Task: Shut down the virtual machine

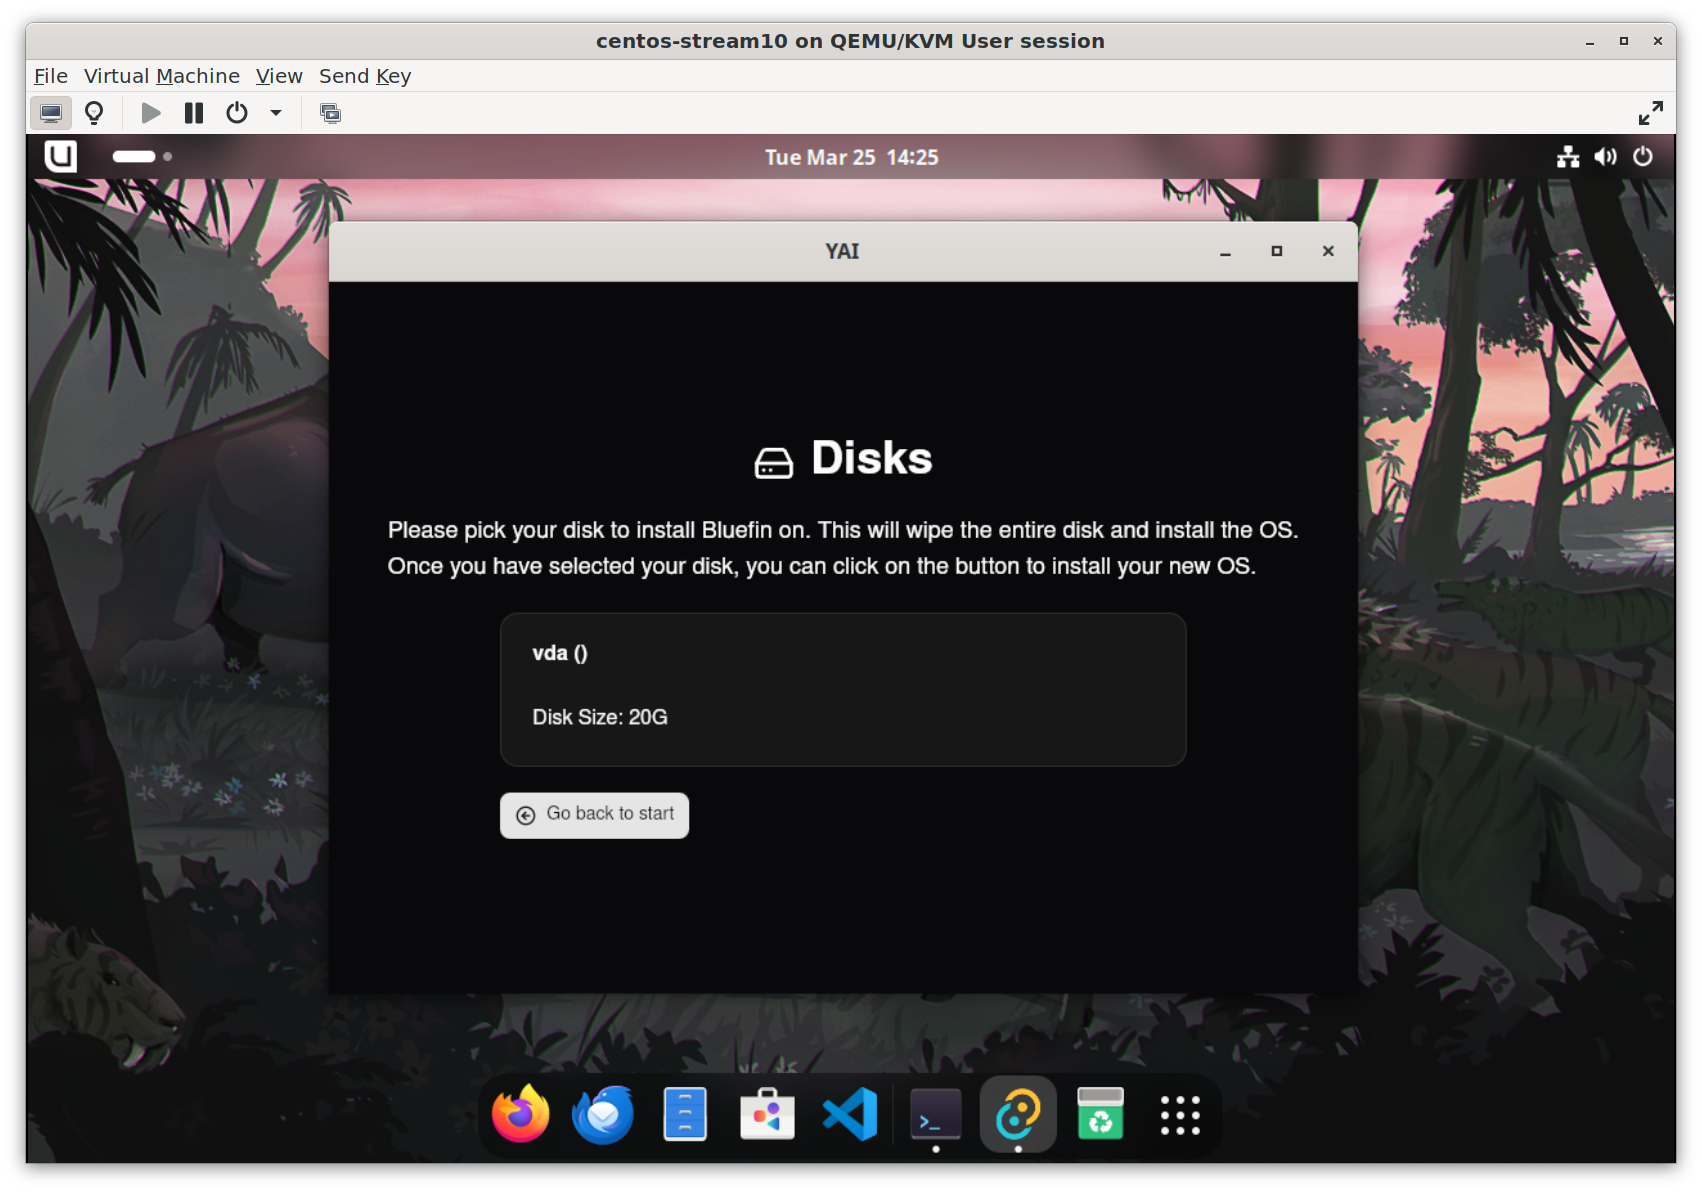Action: coord(237,113)
